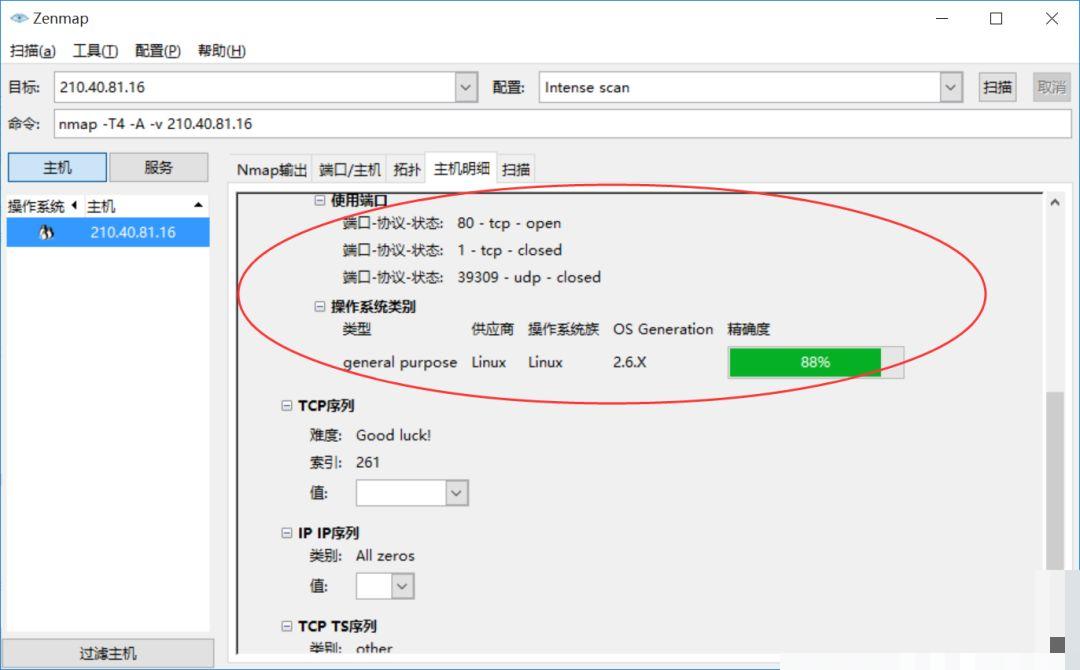The height and width of the screenshot is (670, 1080).
Task: Click port entry 80 - tcp - open
Action: 509,223
